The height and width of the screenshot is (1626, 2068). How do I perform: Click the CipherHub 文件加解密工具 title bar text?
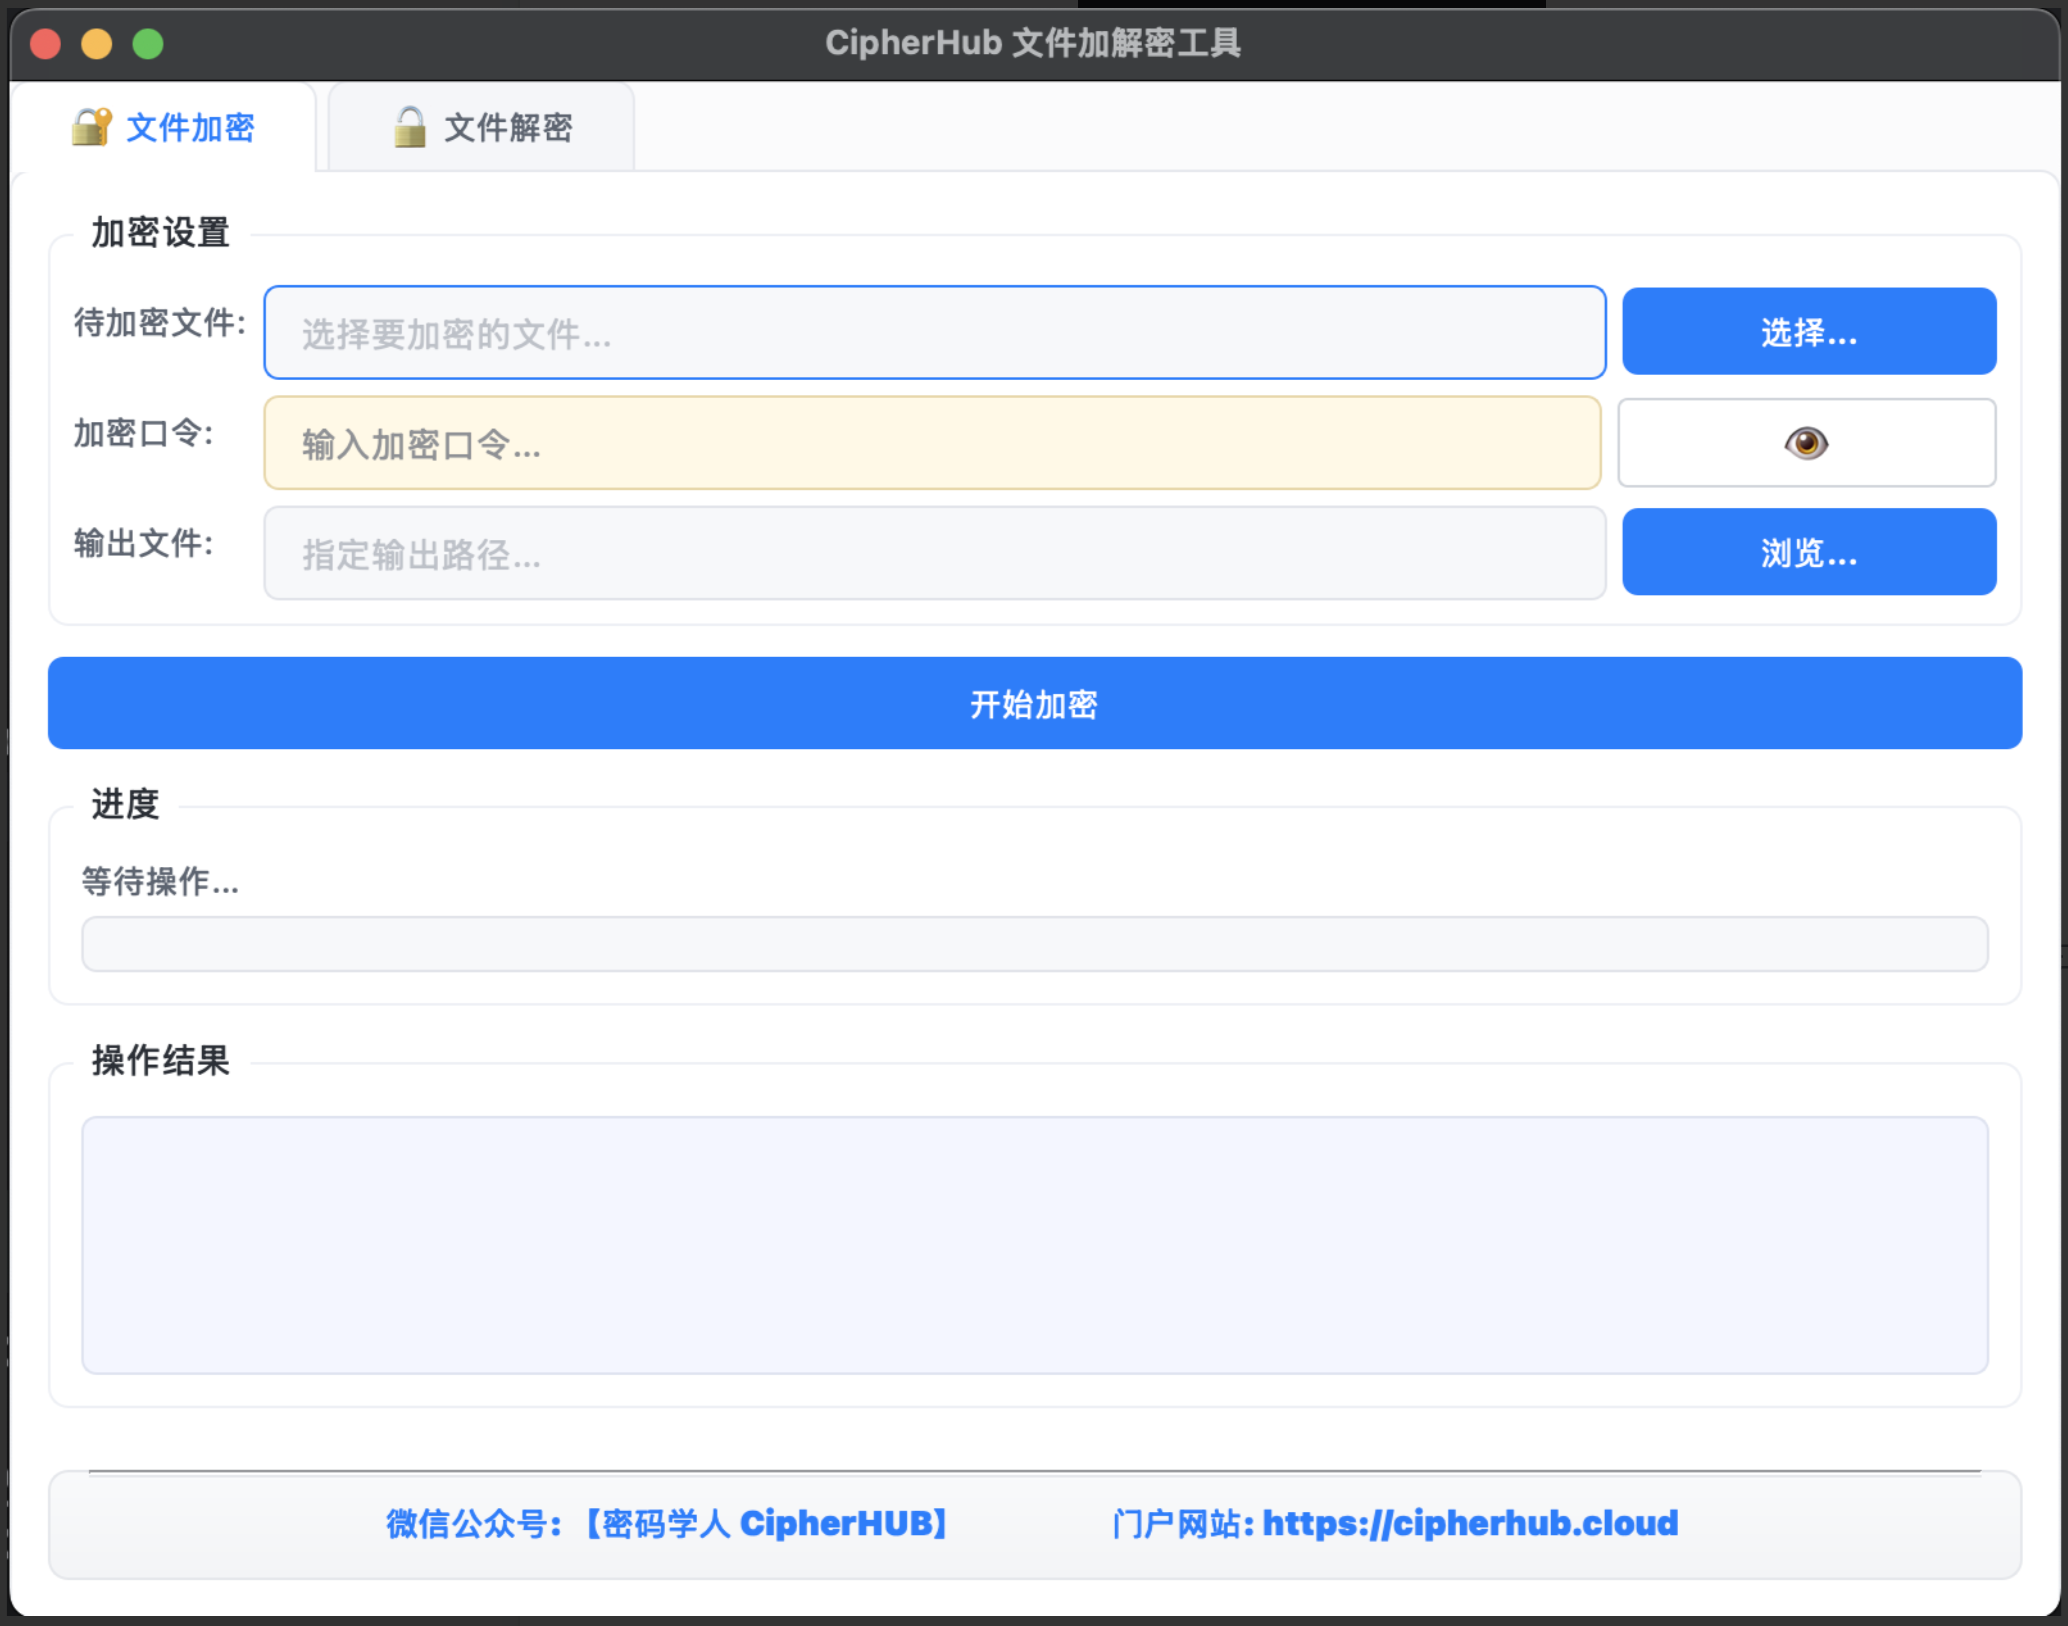[1032, 43]
